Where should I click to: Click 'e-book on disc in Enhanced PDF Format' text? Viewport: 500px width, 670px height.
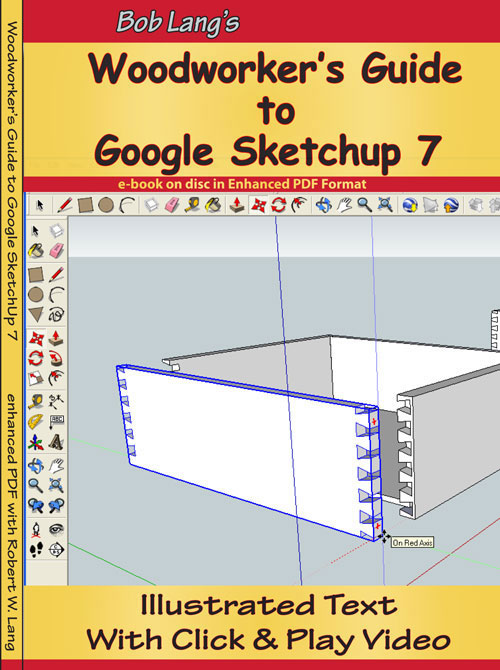242,184
